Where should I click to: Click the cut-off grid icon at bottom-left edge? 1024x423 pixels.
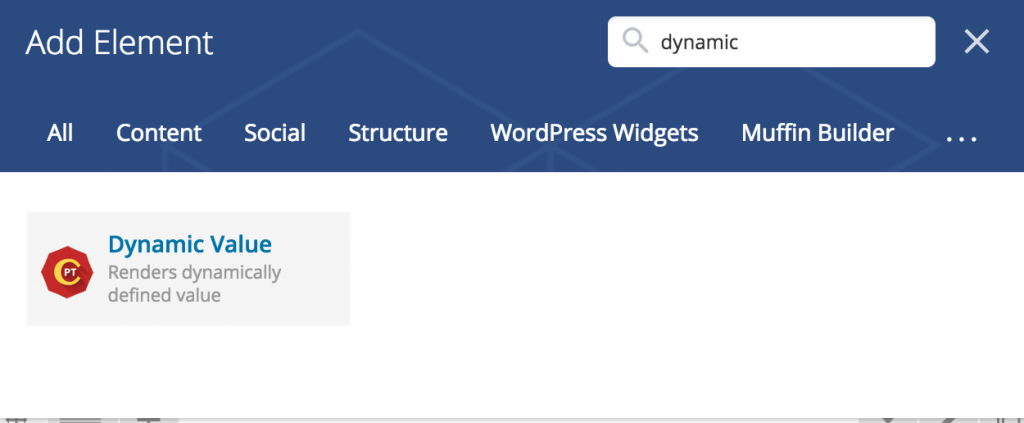(17, 420)
